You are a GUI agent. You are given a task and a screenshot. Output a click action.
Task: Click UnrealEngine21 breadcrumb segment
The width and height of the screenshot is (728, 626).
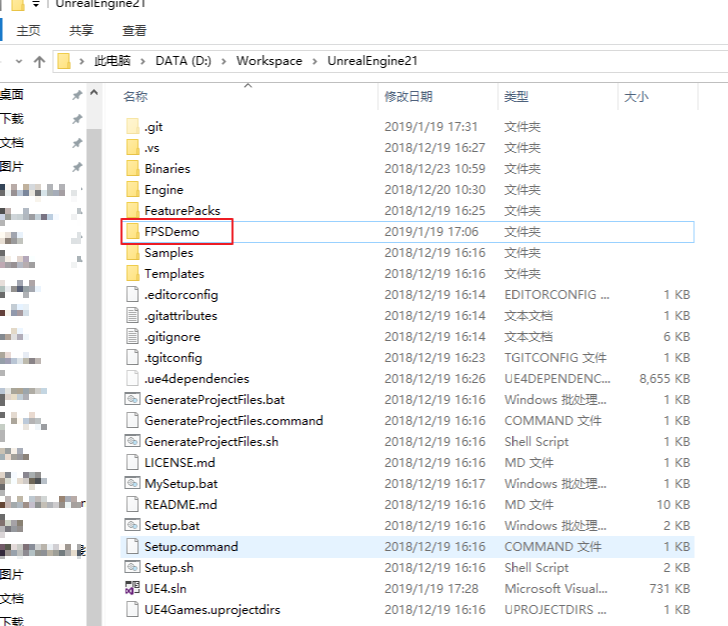[372, 61]
